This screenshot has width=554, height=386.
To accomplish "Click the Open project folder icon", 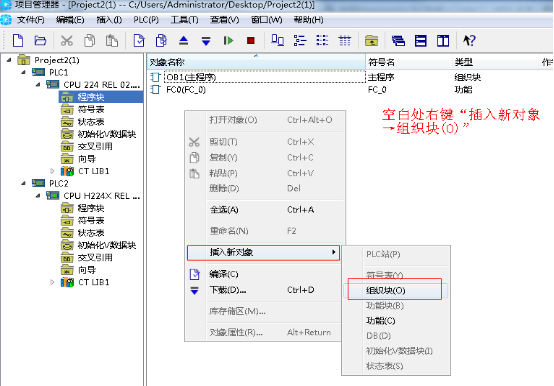I will point(40,41).
